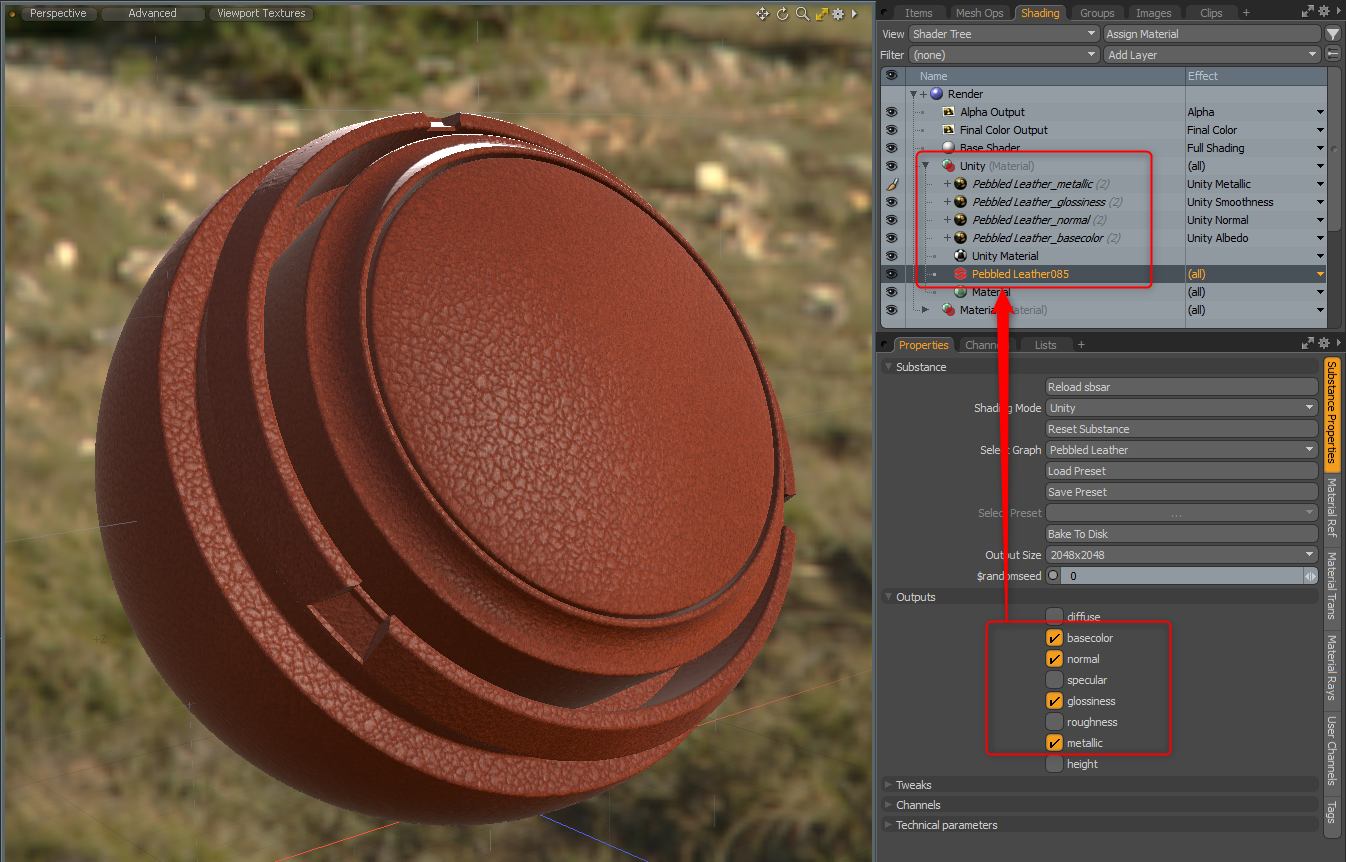Image resolution: width=1346 pixels, height=862 pixels.
Task: Hide the Base Shader layer
Action: (x=891, y=147)
